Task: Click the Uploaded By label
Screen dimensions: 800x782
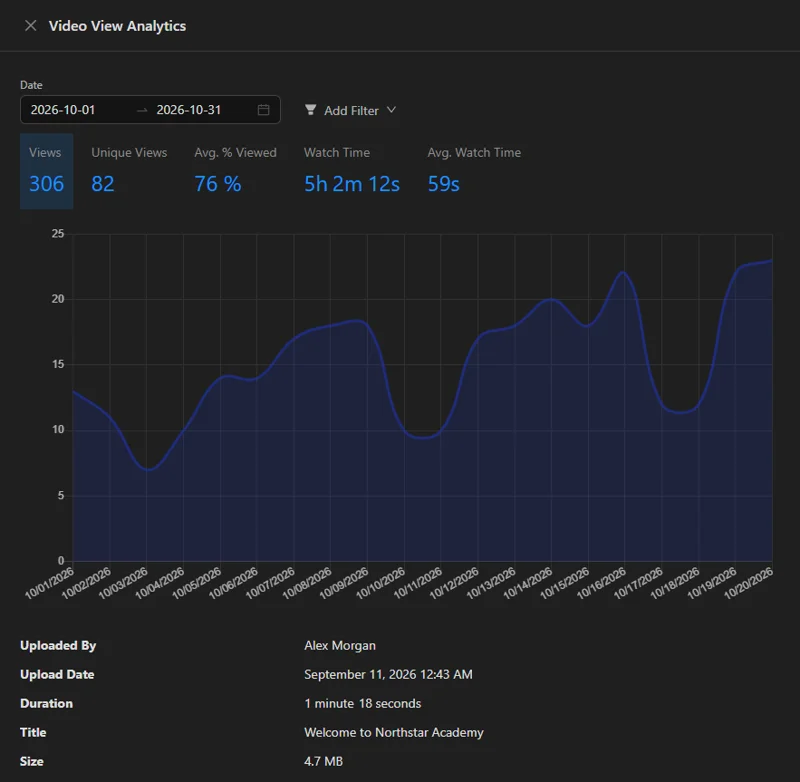Action: [x=58, y=645]
